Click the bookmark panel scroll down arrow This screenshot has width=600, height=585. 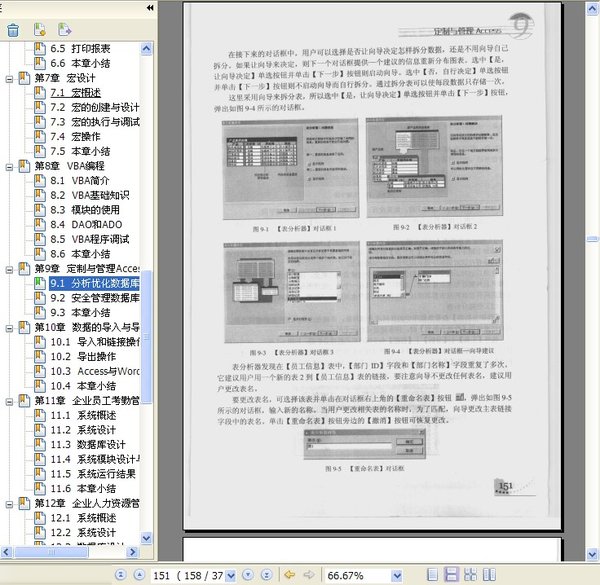(x=147, y=538)
